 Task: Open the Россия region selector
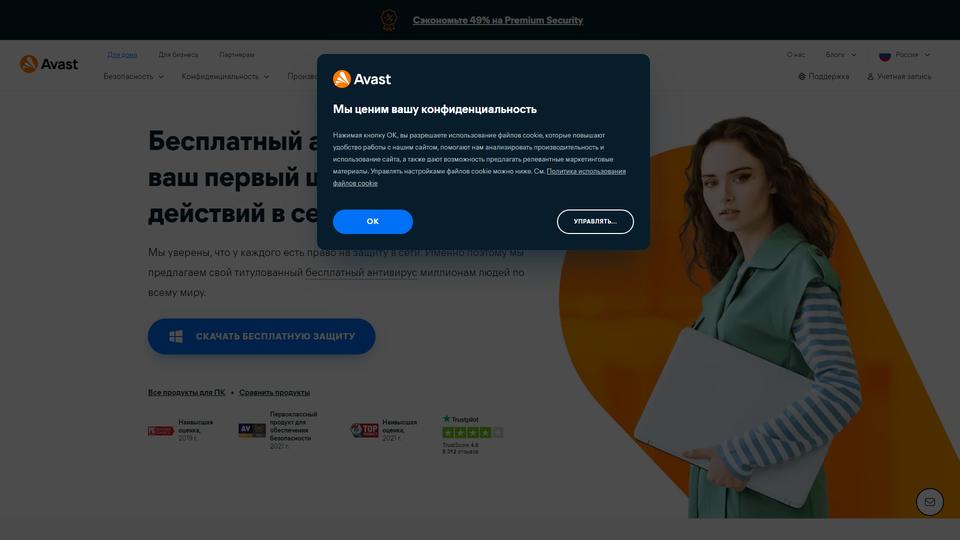point(905,55)
